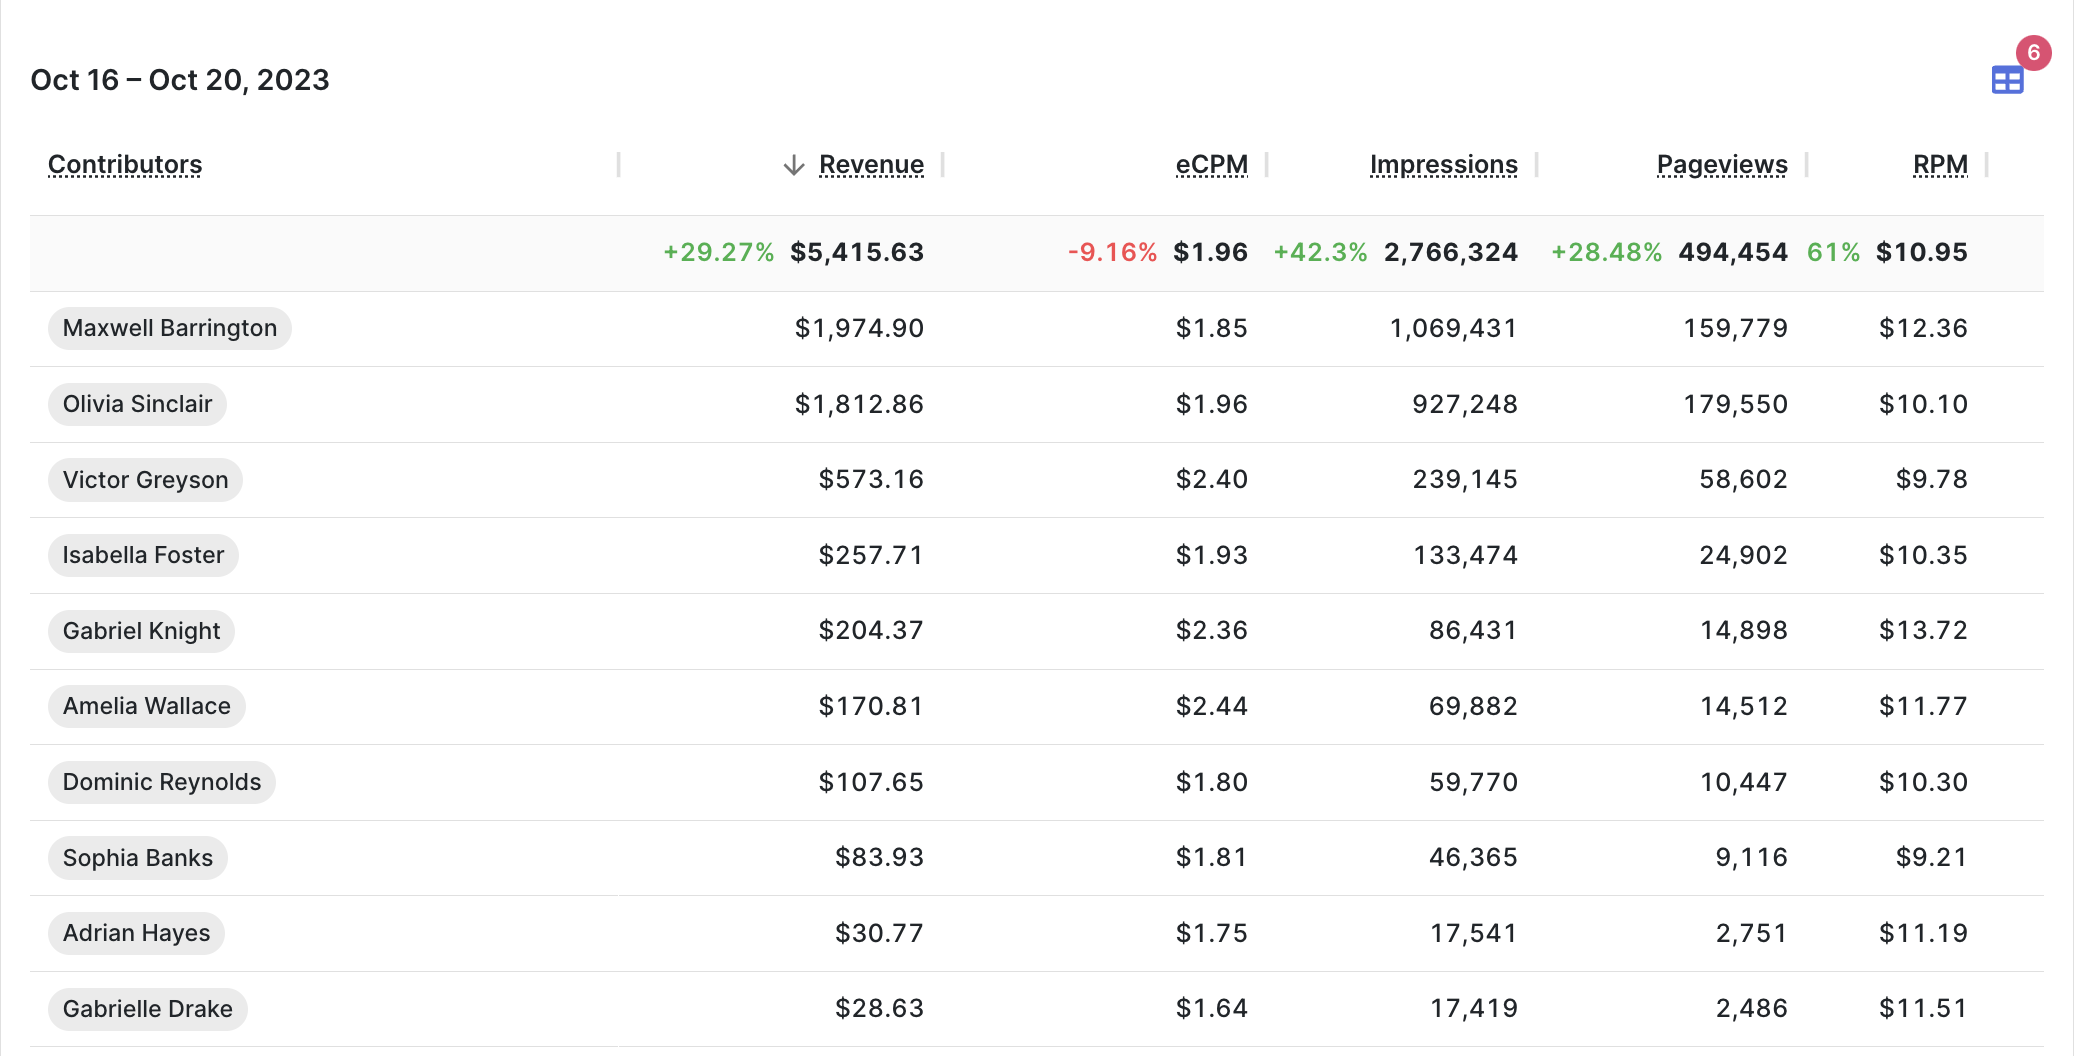
Task: Select Adrian Hayes contributor tag
Action: (137, 933)
